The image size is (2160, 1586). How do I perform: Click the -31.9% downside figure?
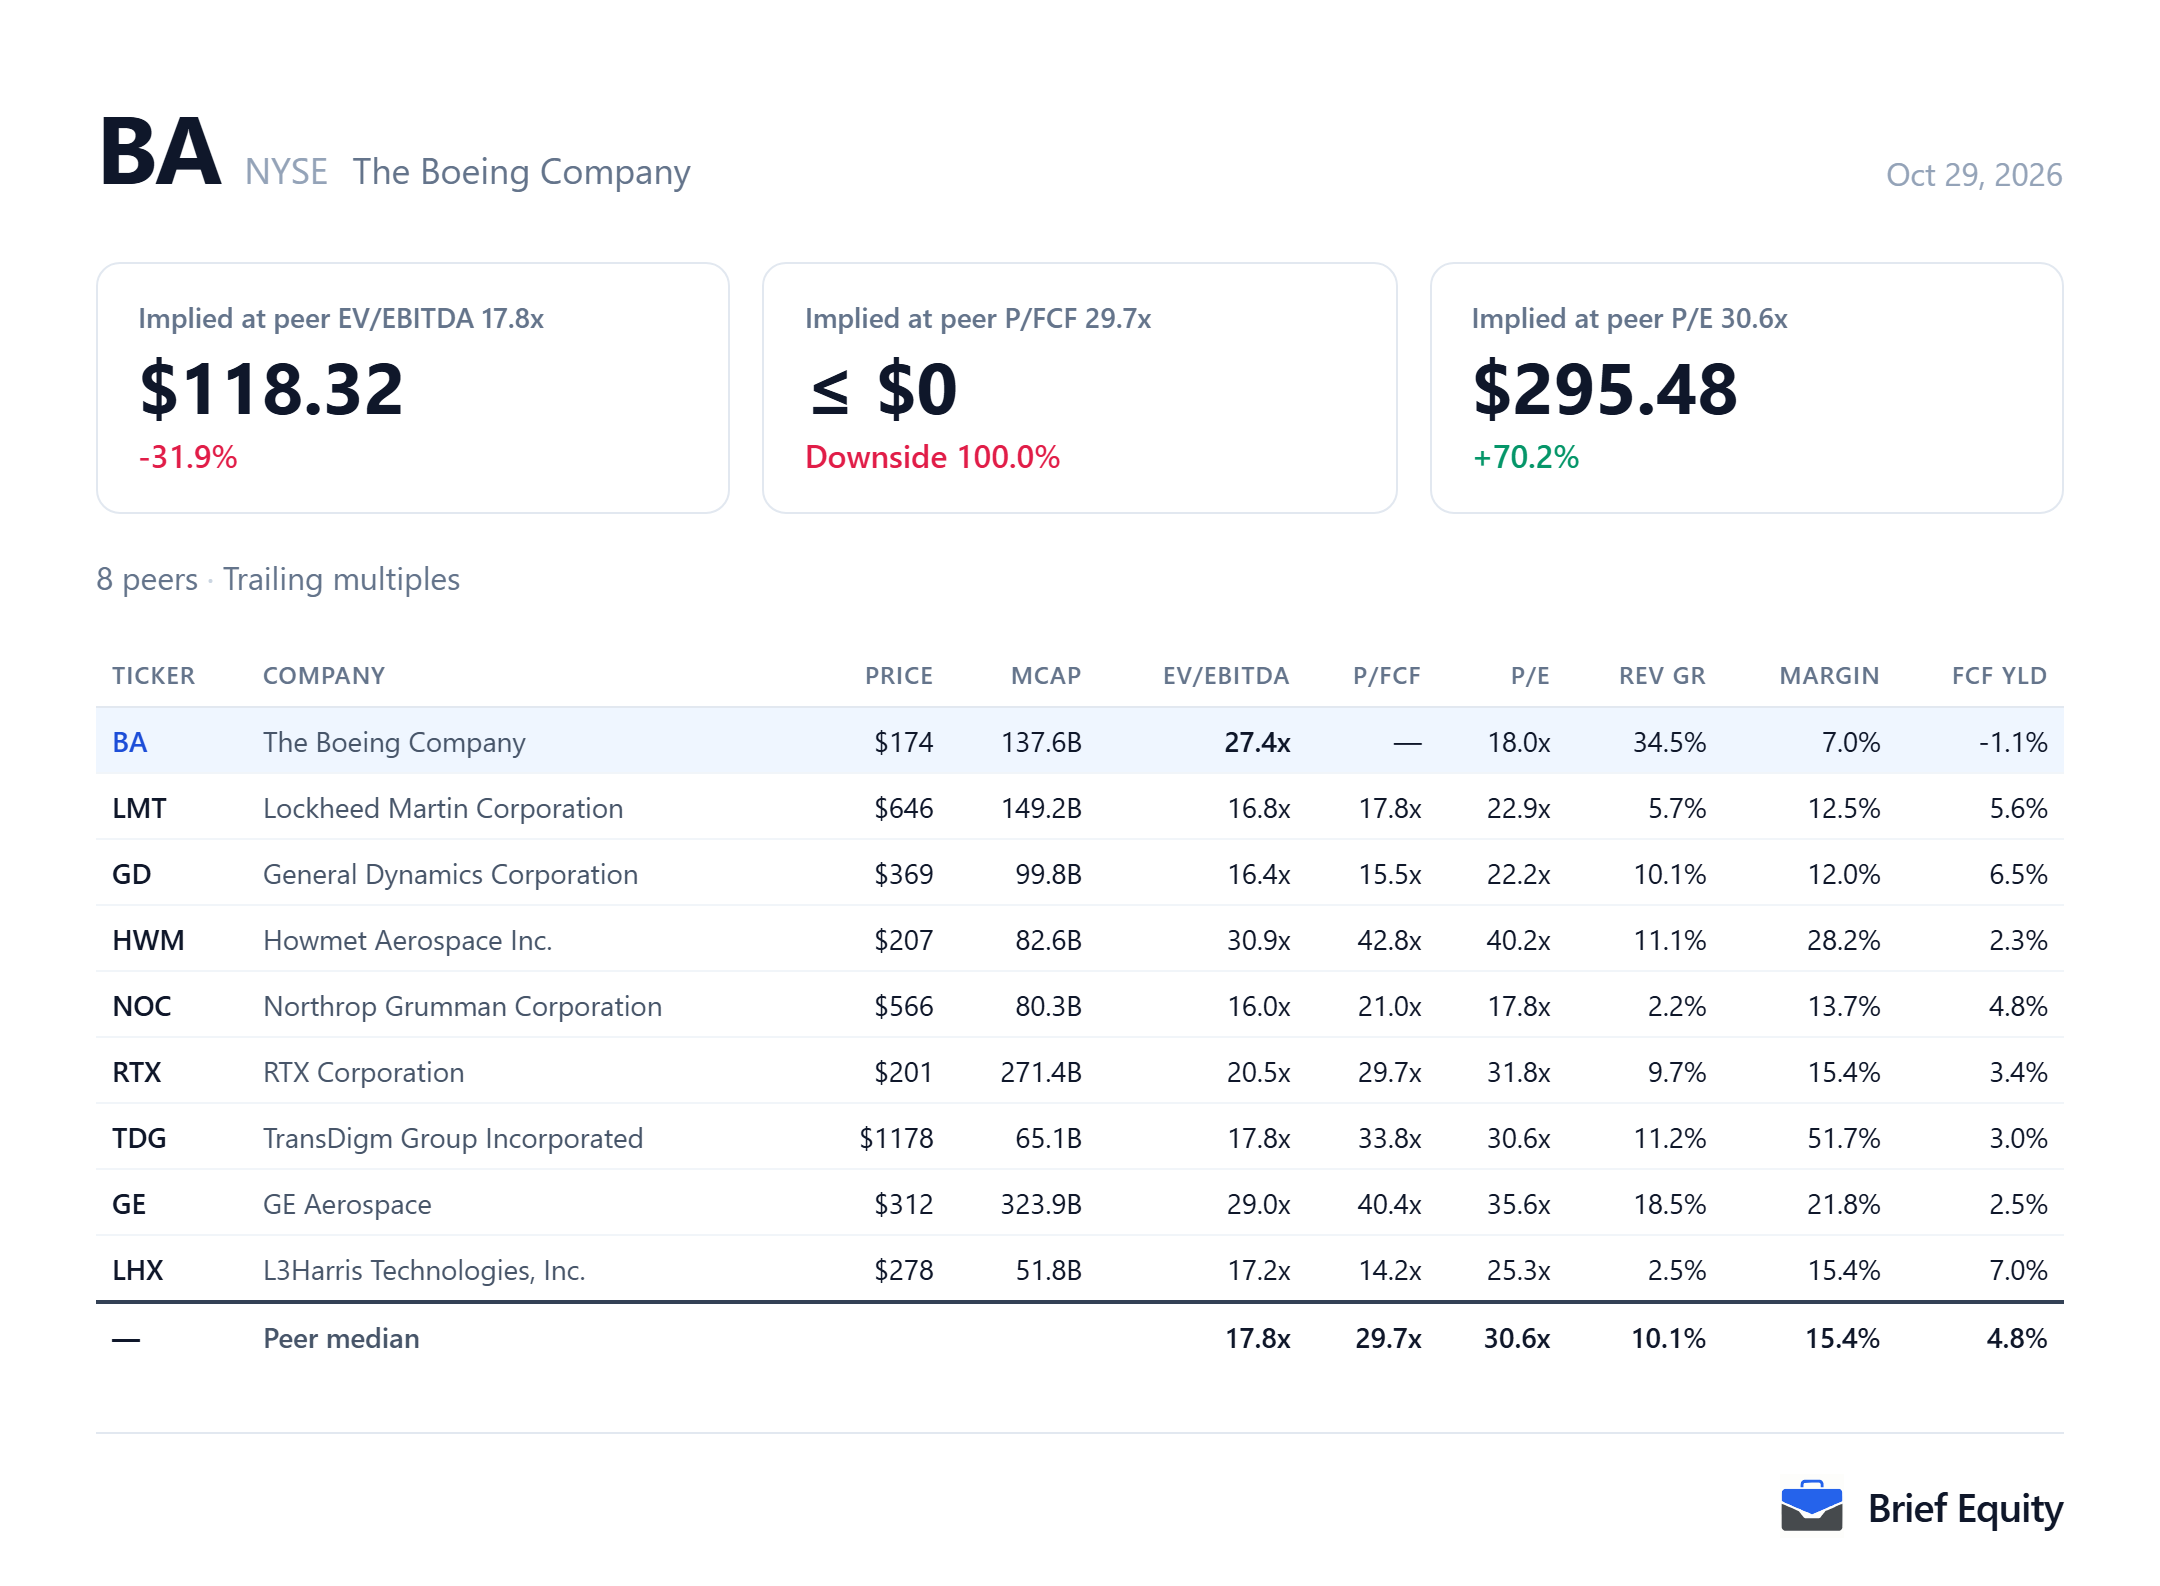point(188,457)
